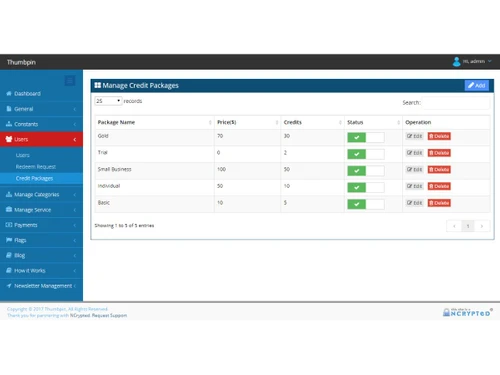Expand the Payments menu chevron
Viewport: 500px width, 375px height.
click(x=75, y=225)
